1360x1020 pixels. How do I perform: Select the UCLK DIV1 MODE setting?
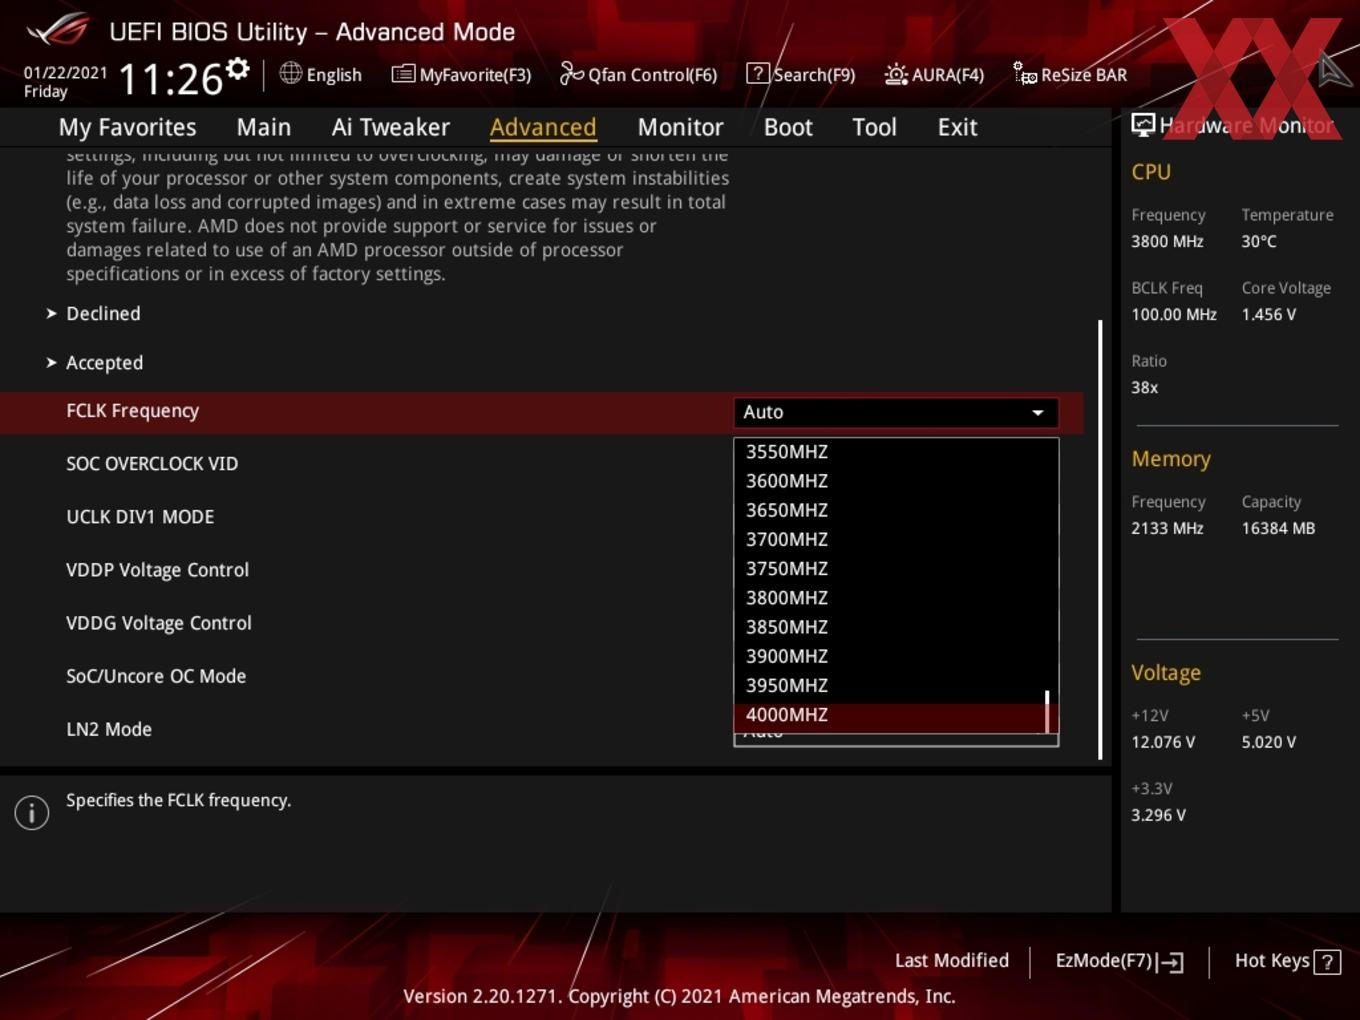[140, 517]
